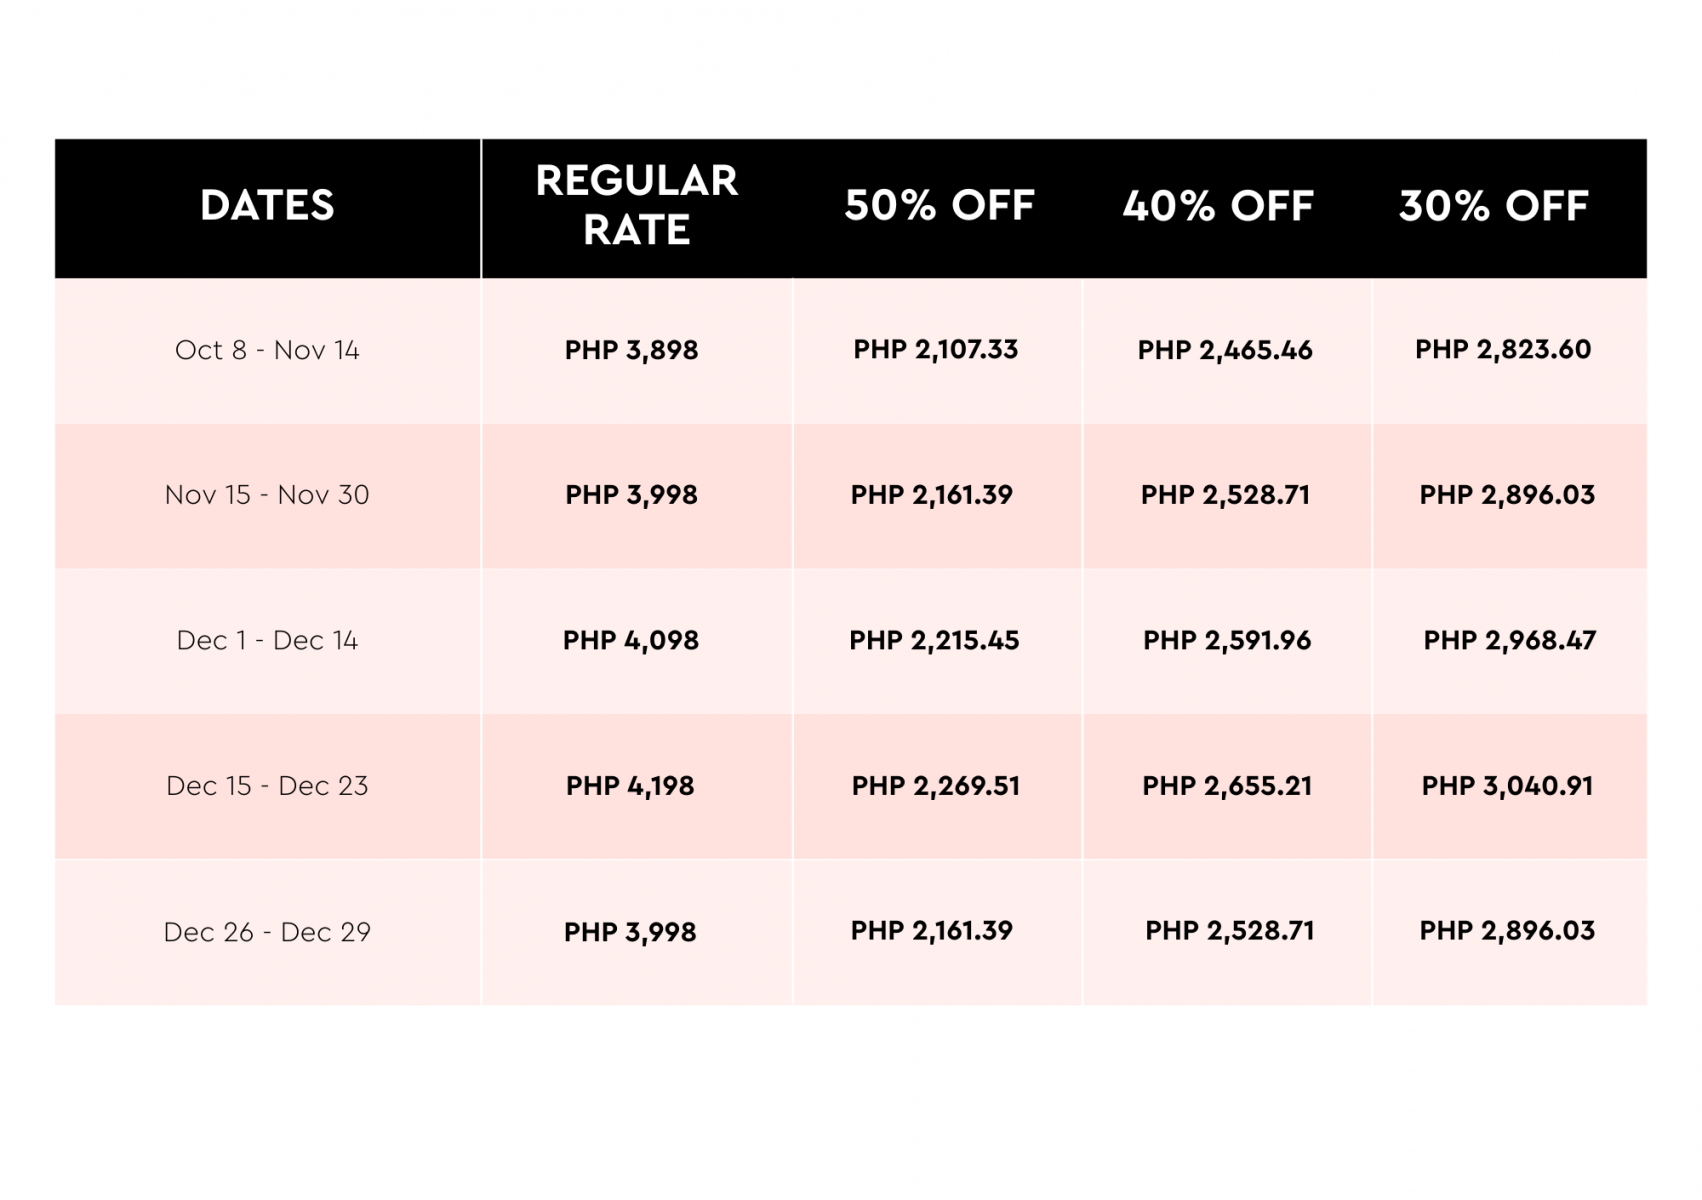The image size is (1702, 1200).
Task: Click the Nov 15 - Nov 30 date cell
Action: [267, 495]
